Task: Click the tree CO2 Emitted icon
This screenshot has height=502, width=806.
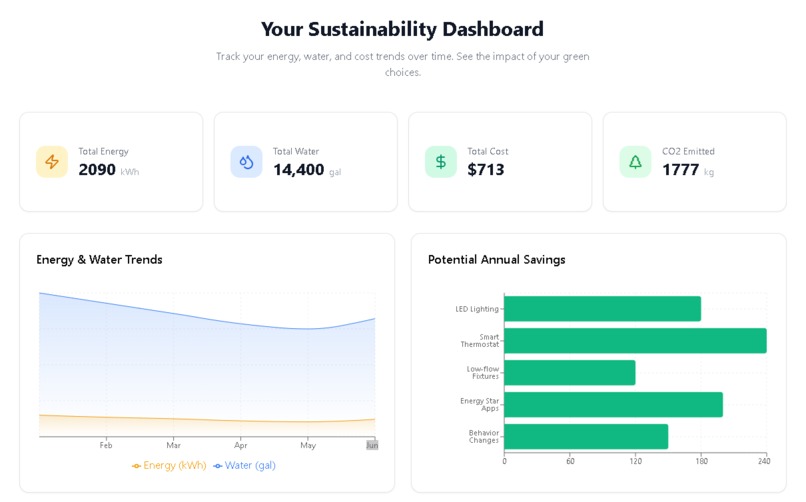Action: 635,162
